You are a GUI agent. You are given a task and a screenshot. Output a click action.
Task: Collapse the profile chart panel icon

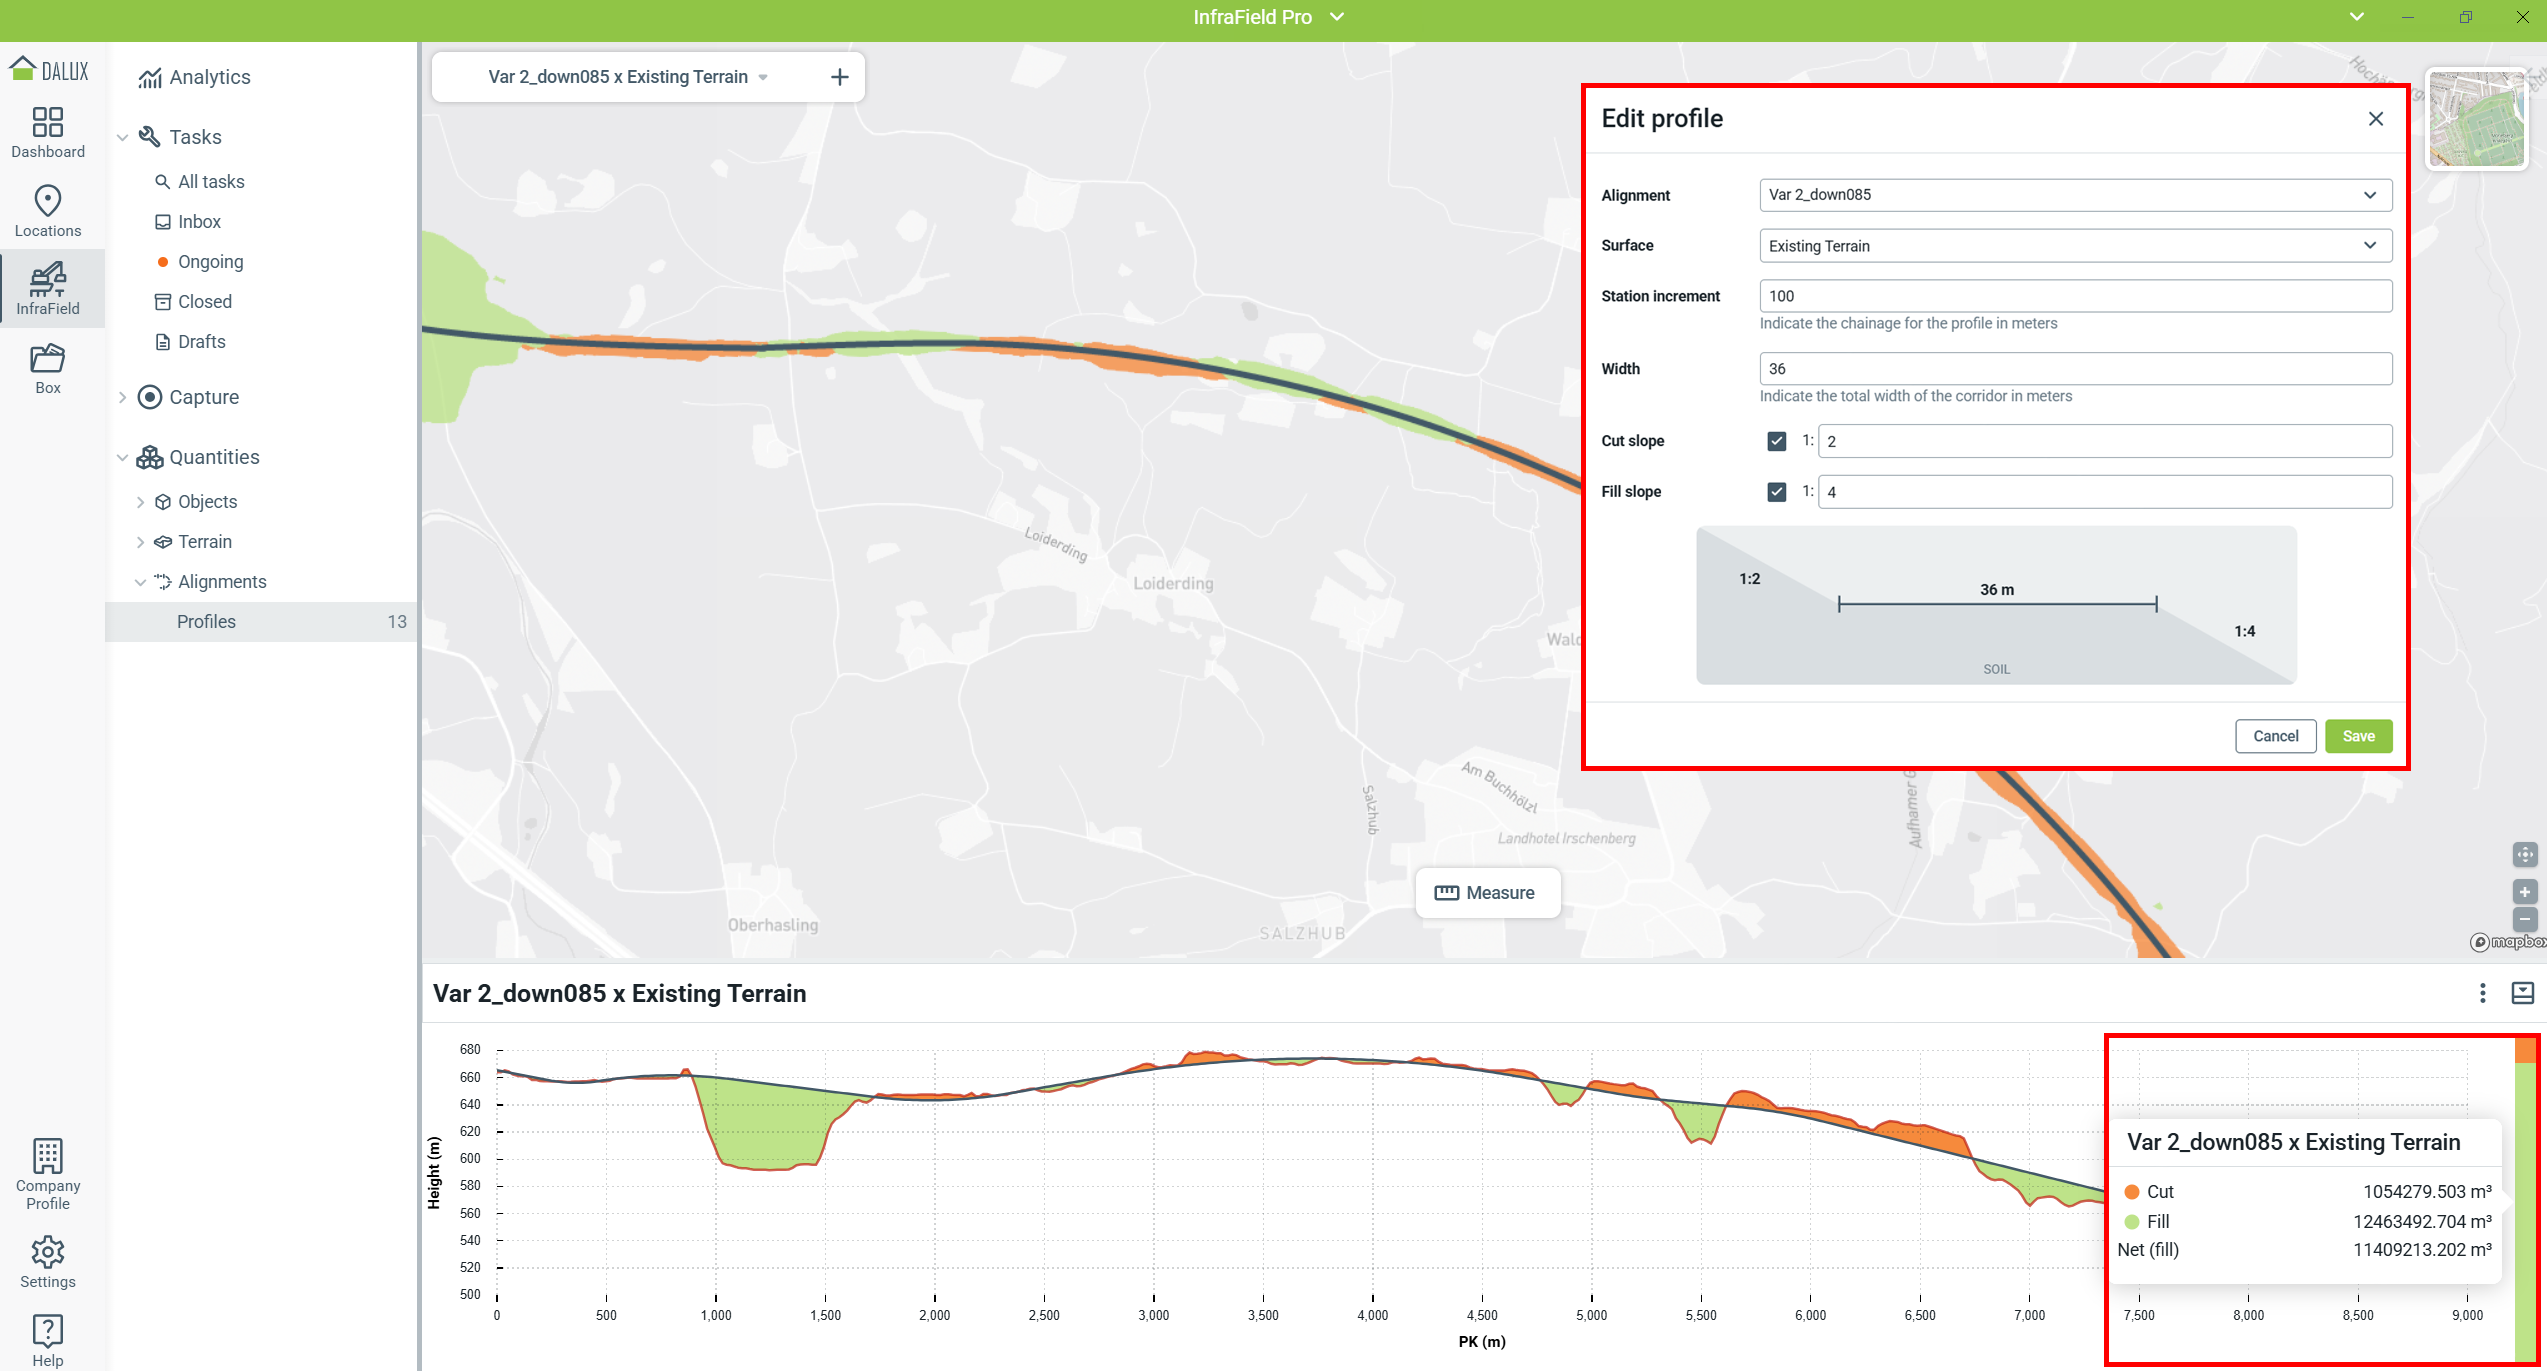2523,993
